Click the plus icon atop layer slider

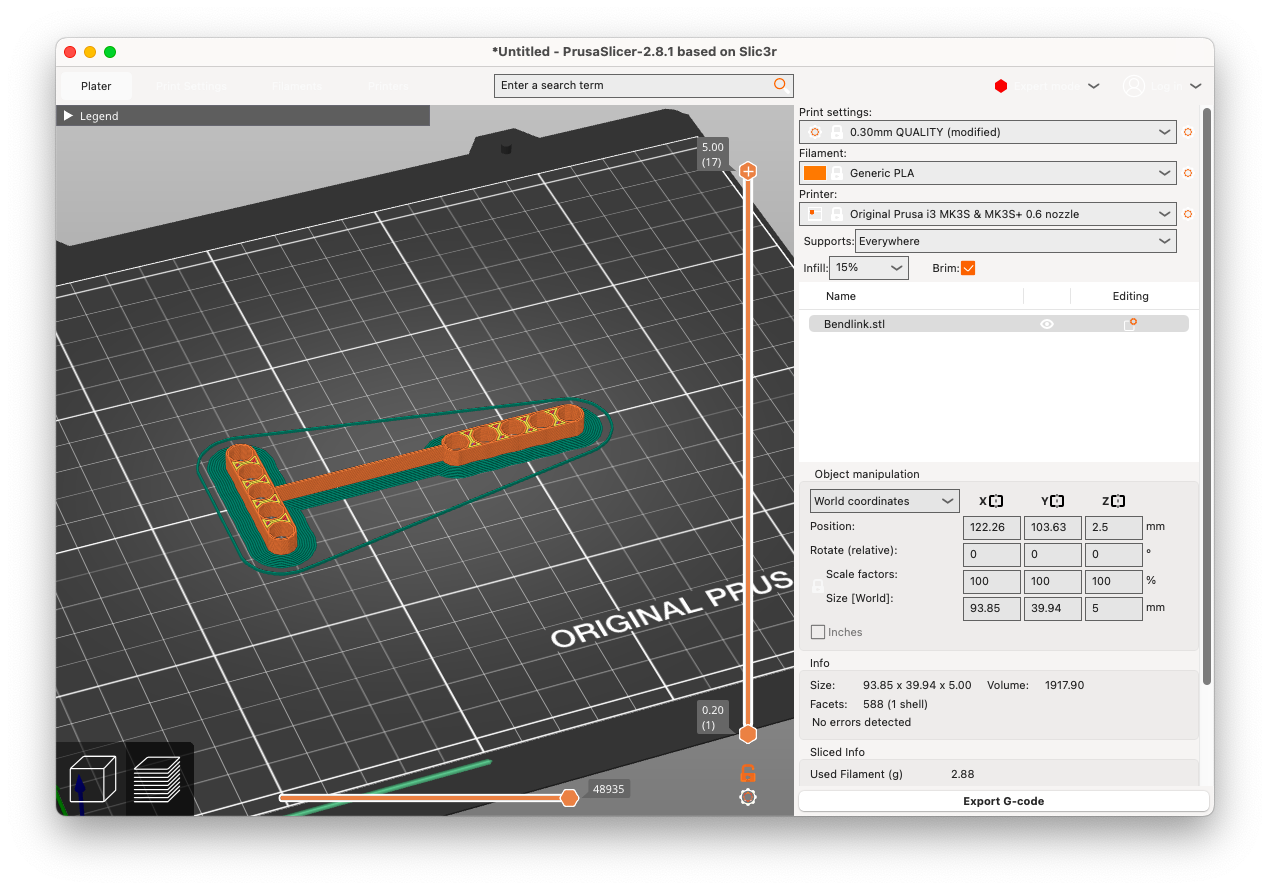coord(747,171)
